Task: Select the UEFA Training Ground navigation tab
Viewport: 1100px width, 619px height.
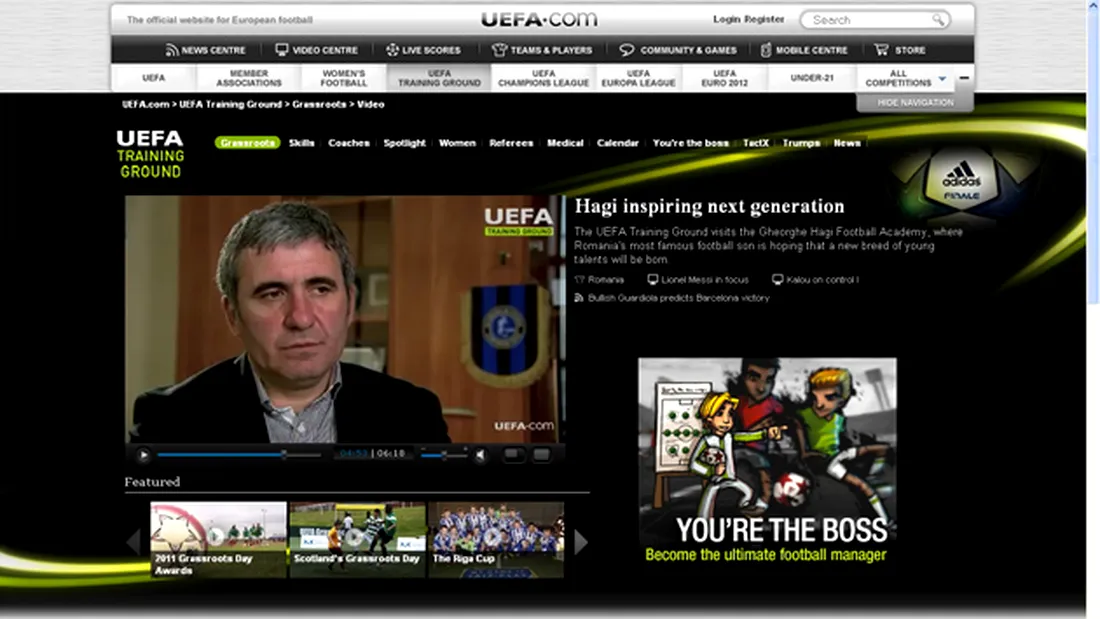Action: 439,78
